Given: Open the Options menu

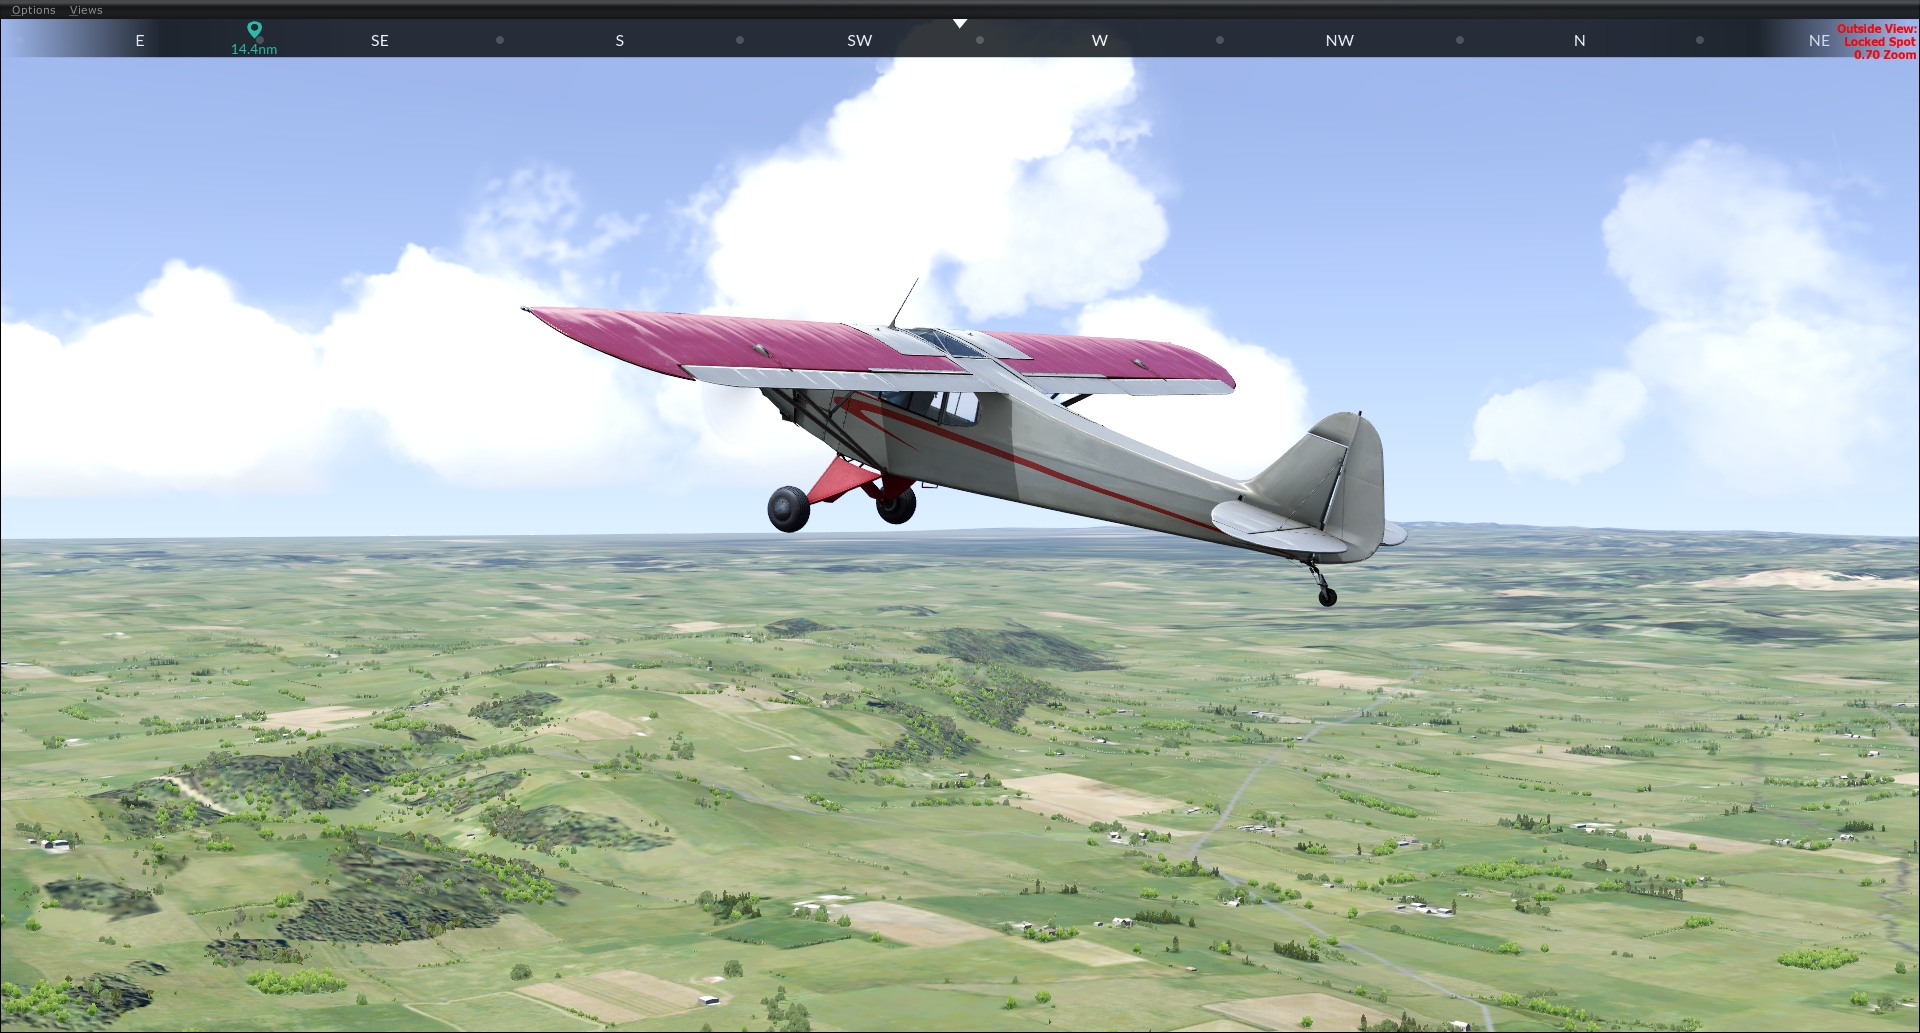Looking at the screenshot, I should point(34,10).
